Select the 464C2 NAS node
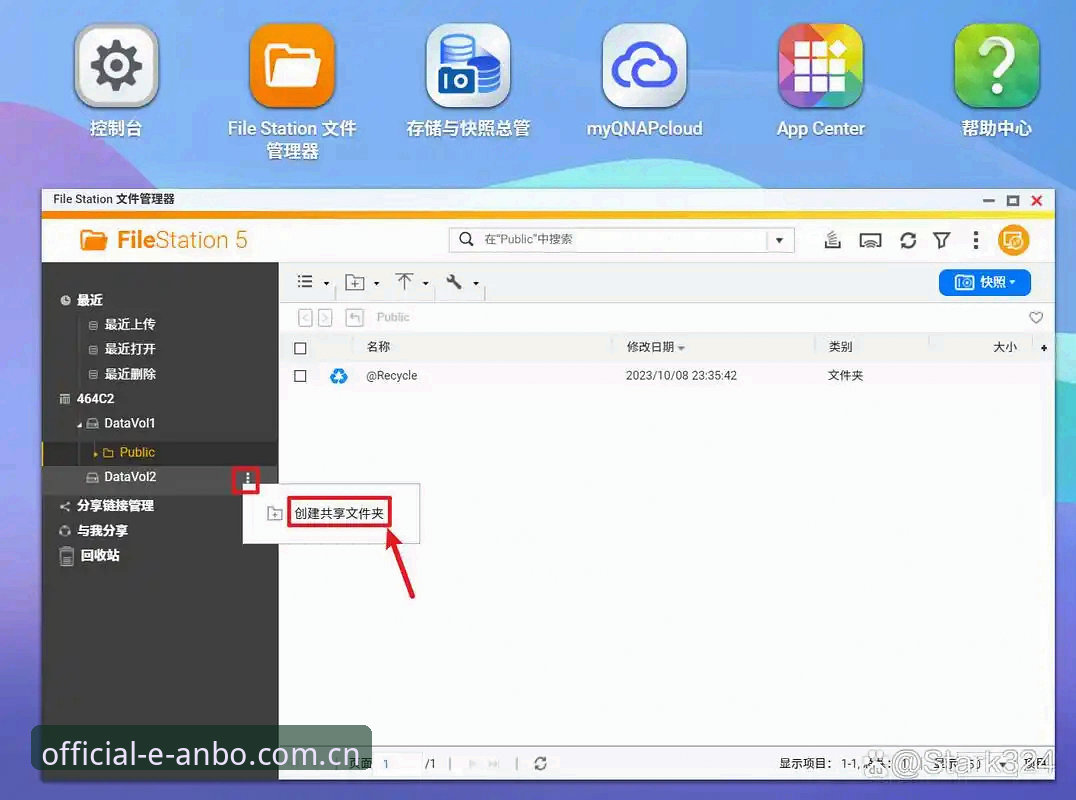The width and height of the screenshot is (1076, 800). (95, 399)
